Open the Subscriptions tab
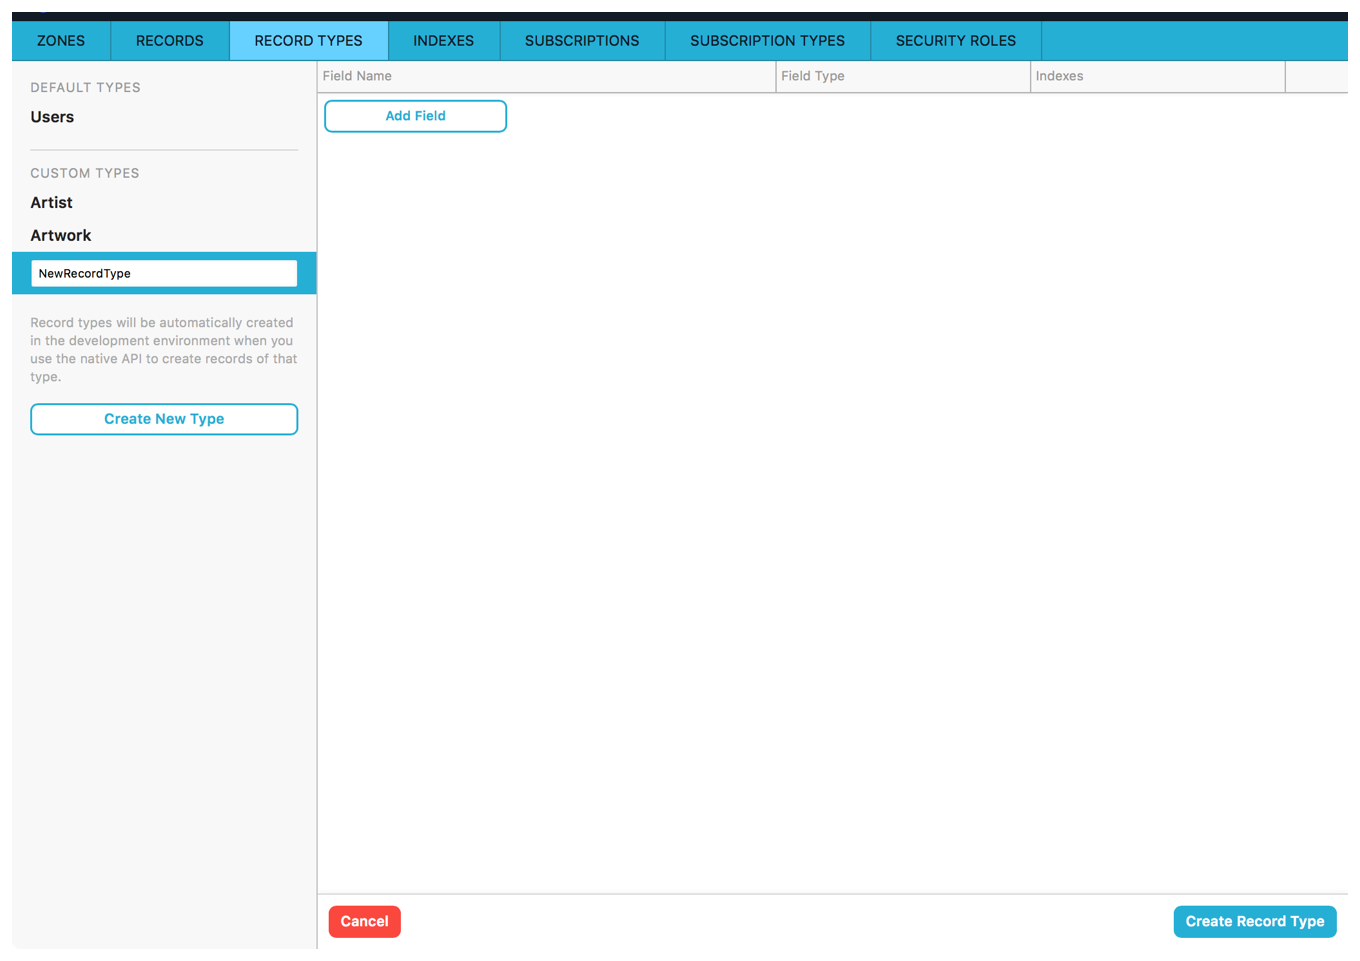This screenshot has width=1360, height=961. tap(581, 41)
